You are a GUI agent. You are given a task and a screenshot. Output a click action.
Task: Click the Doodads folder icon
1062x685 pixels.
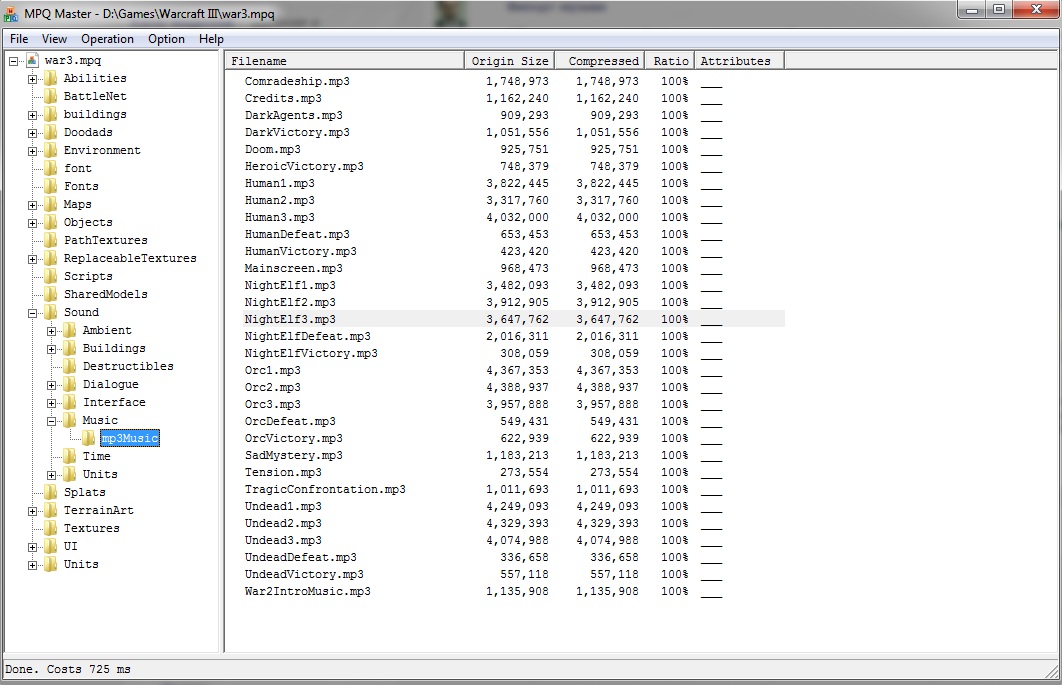point(51,132)
